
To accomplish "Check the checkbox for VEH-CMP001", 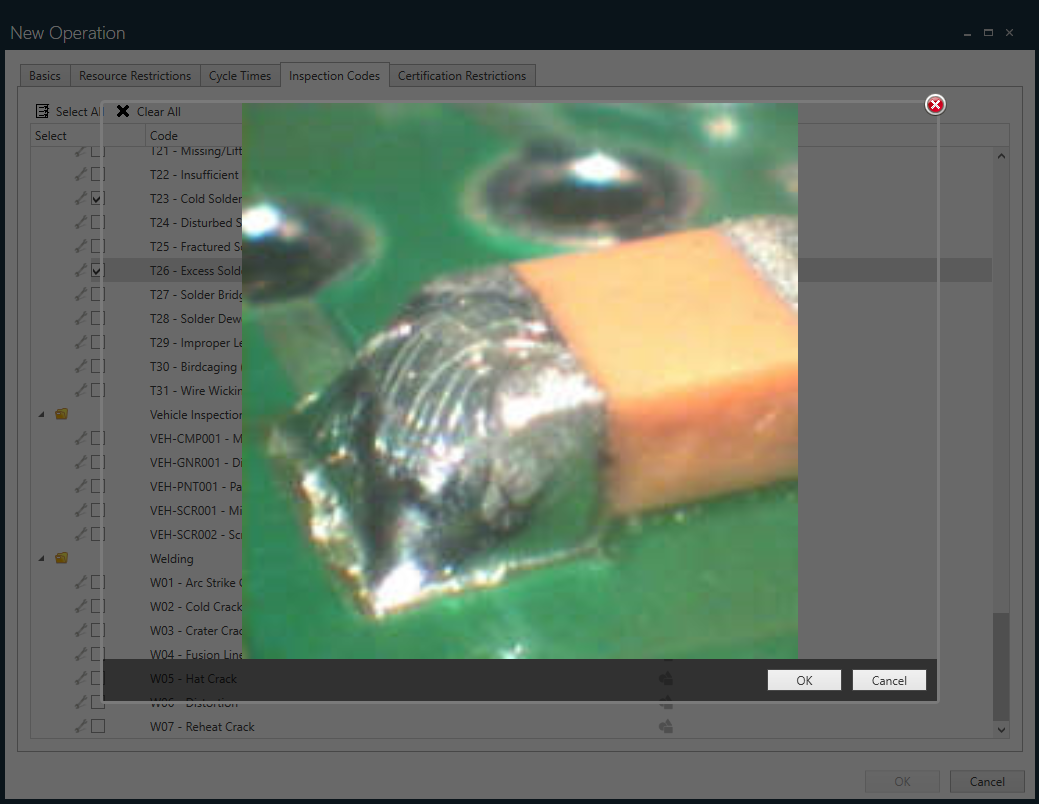I will 96,437.
